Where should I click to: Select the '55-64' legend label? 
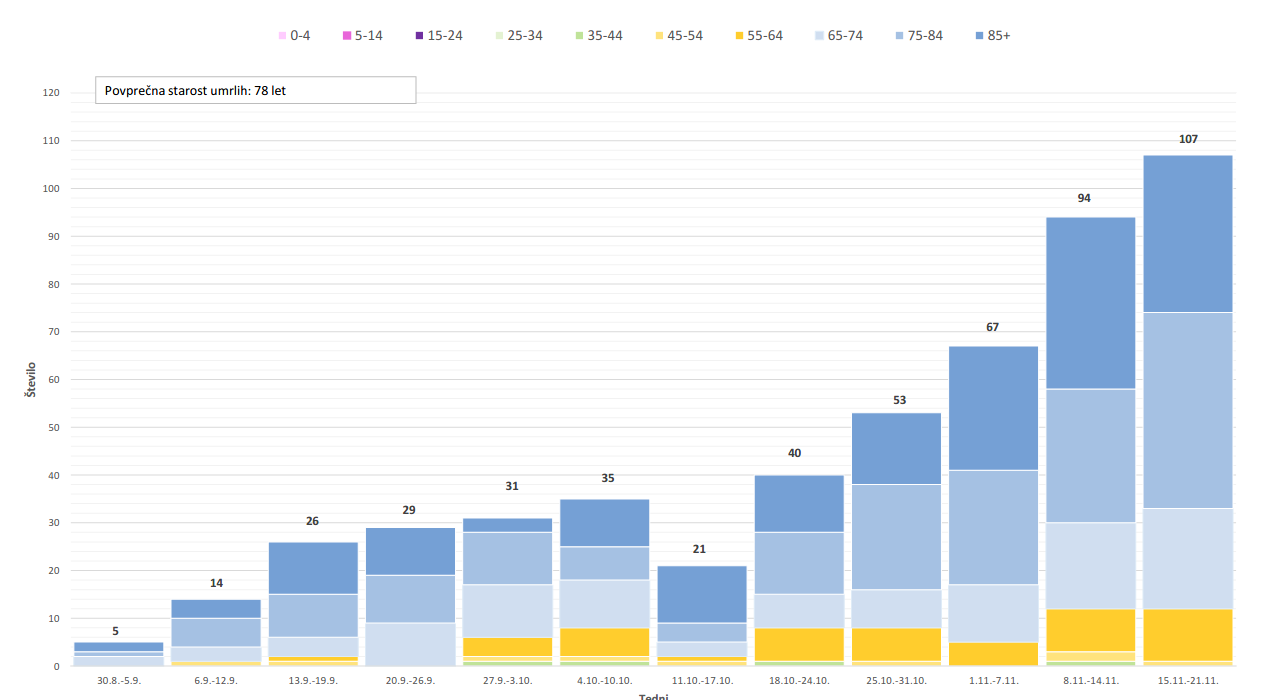pos(765,36)
